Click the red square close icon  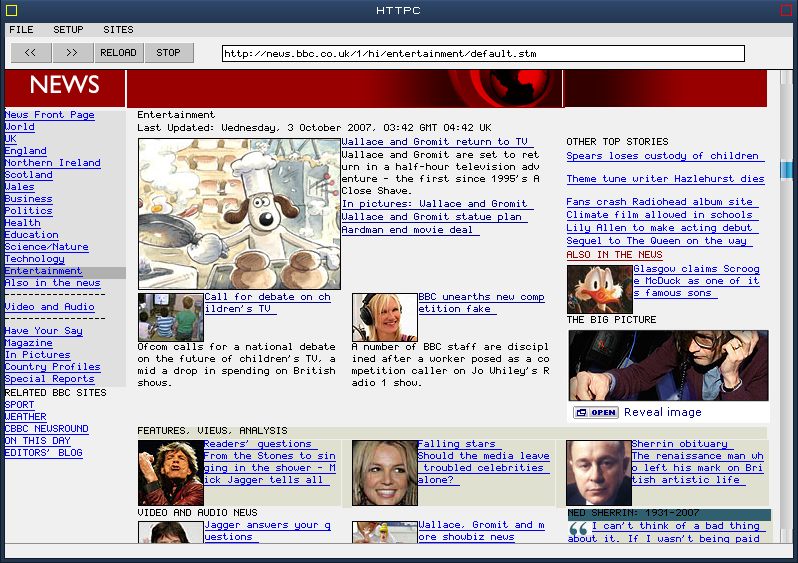pos(786,10)
